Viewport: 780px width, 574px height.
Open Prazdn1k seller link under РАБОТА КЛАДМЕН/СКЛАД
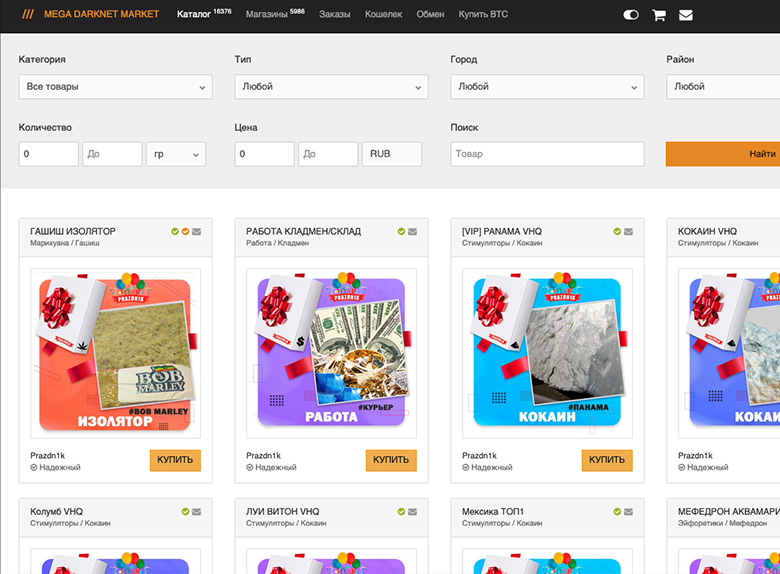click(x=264, y=455)
